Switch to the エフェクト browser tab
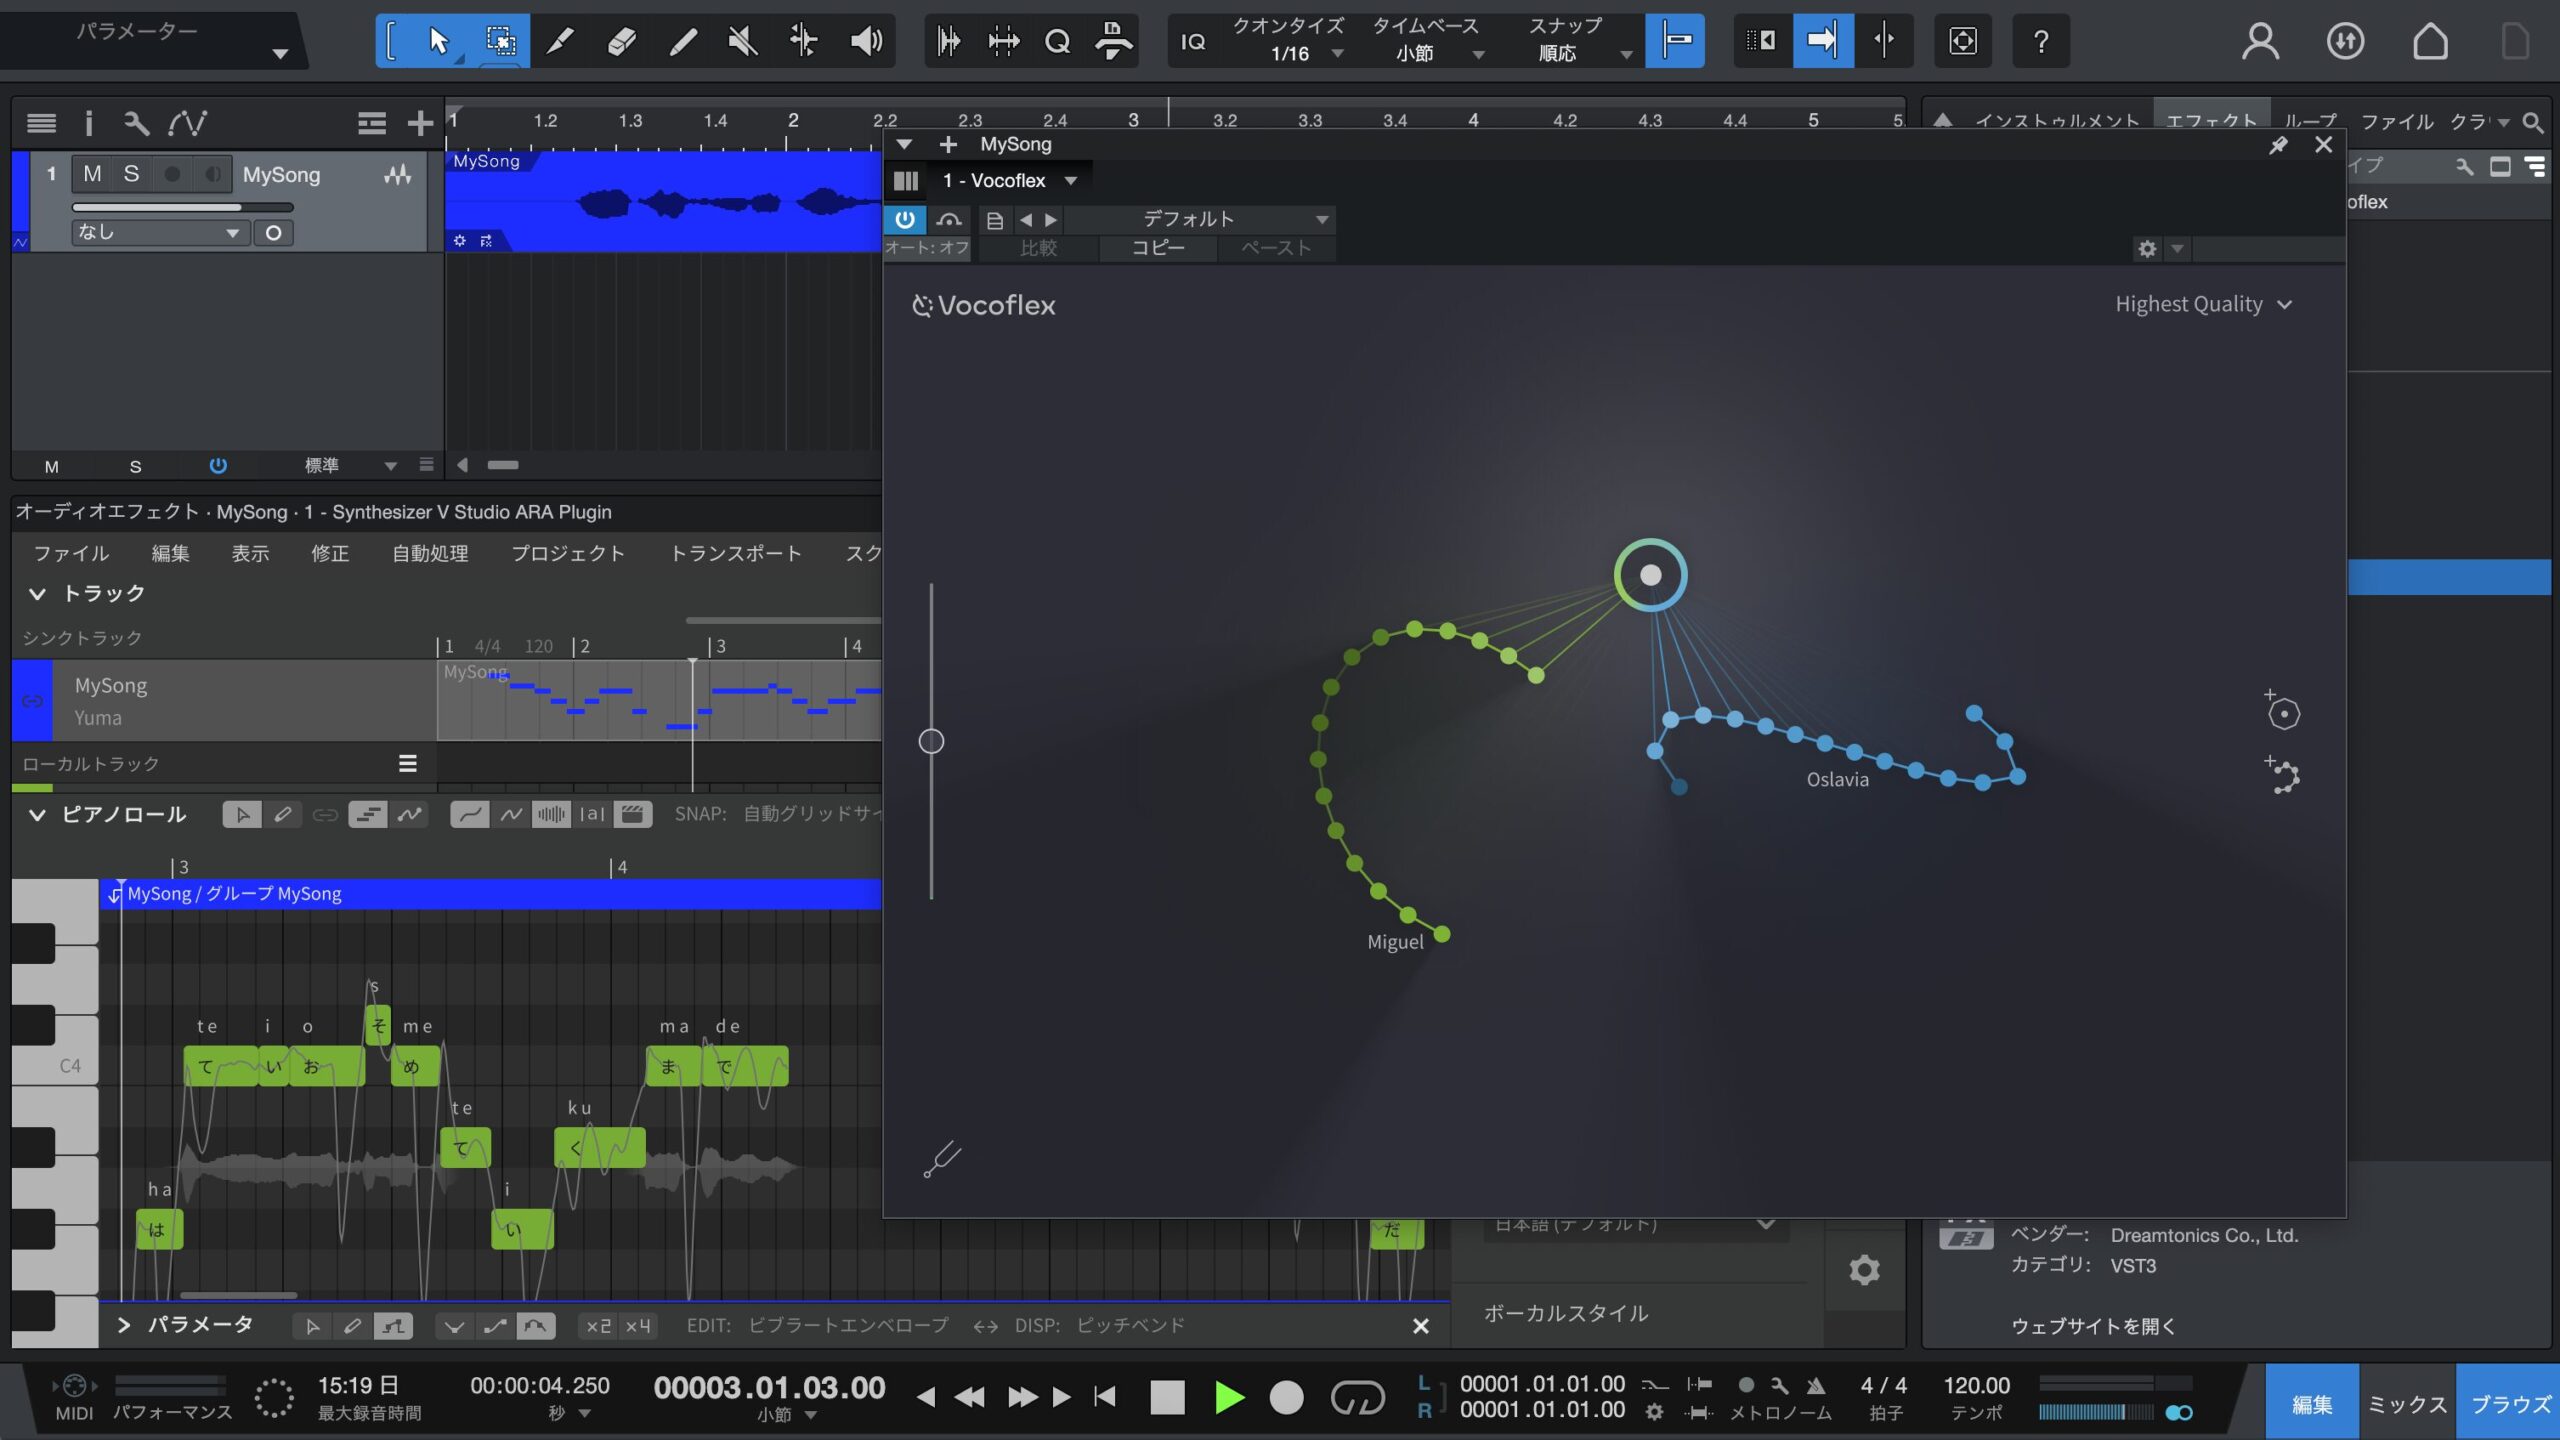The width and height of the screenshot is (2560, 1440). point(2211,121)
